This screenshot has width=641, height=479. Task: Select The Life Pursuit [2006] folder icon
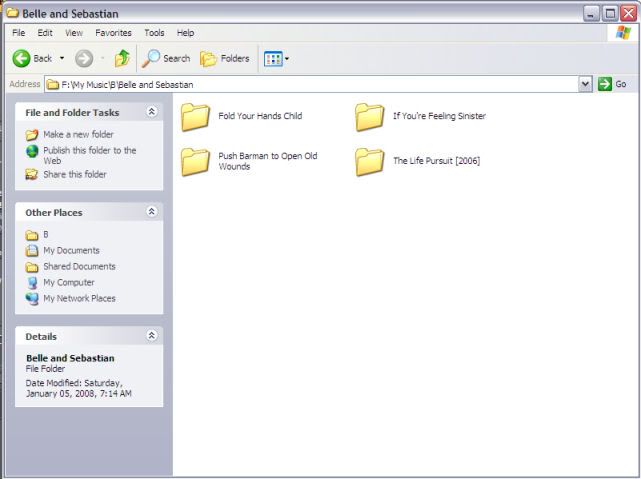(370, 161)
